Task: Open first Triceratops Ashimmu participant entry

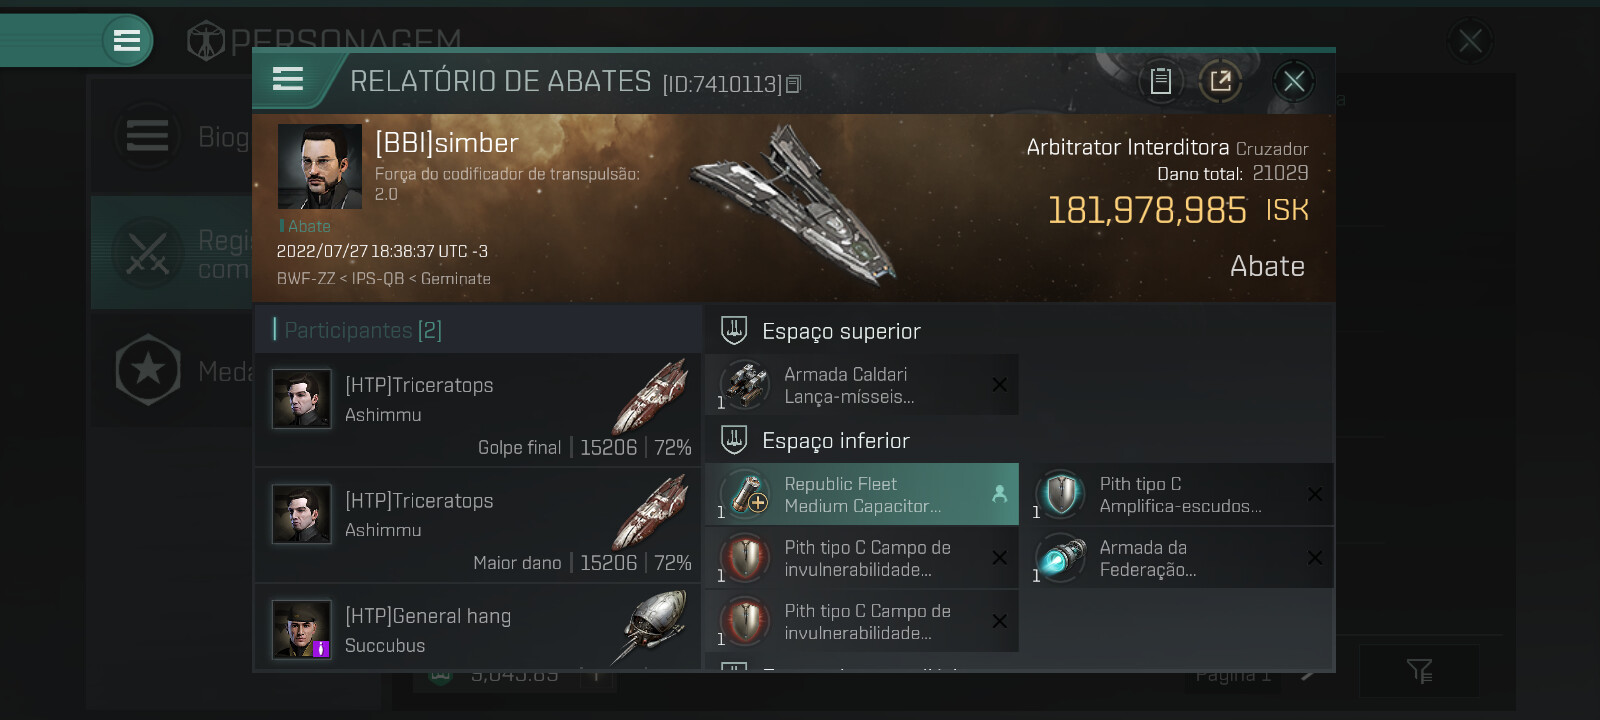Action: click(478, 410)
